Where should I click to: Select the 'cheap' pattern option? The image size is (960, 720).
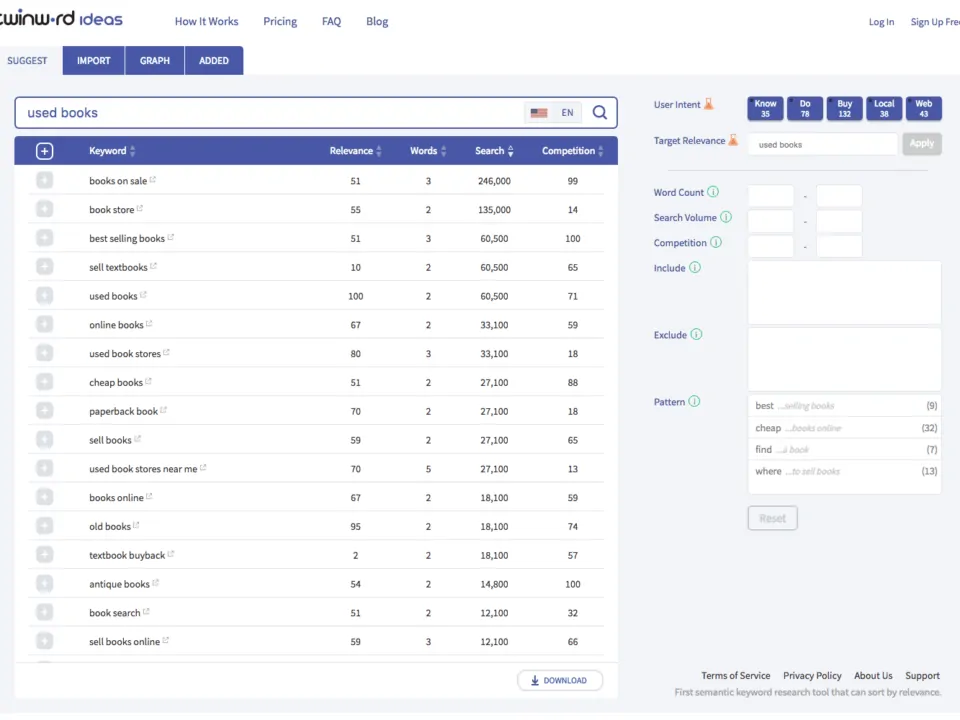coord(845,427)
